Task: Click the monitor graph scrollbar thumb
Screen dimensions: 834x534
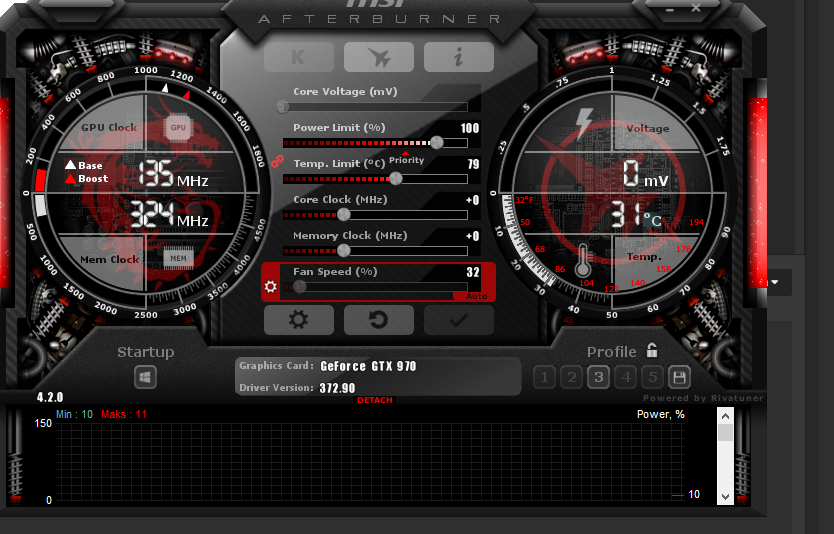Action: [x=725, y=432]
